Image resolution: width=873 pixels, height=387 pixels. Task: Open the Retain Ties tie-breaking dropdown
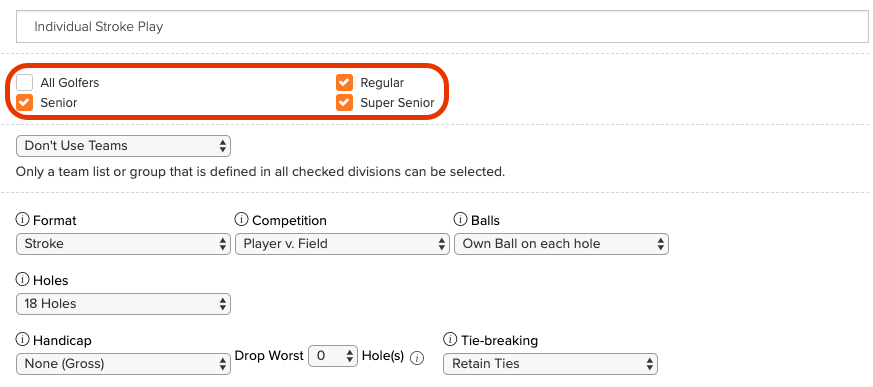pyautogui.click(x=551, y=364)
